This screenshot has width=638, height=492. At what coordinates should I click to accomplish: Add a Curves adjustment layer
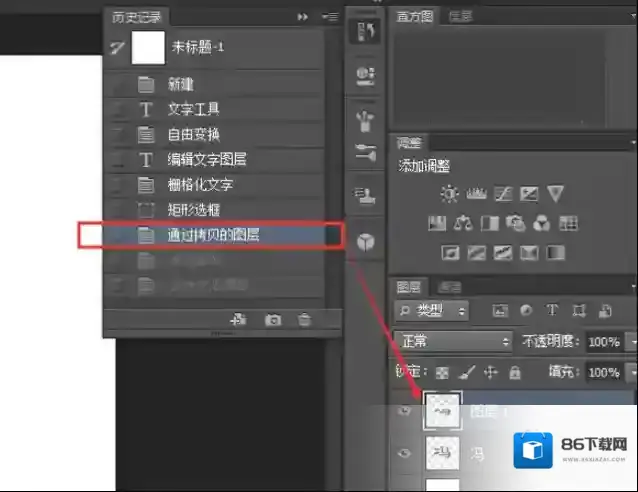503,194
